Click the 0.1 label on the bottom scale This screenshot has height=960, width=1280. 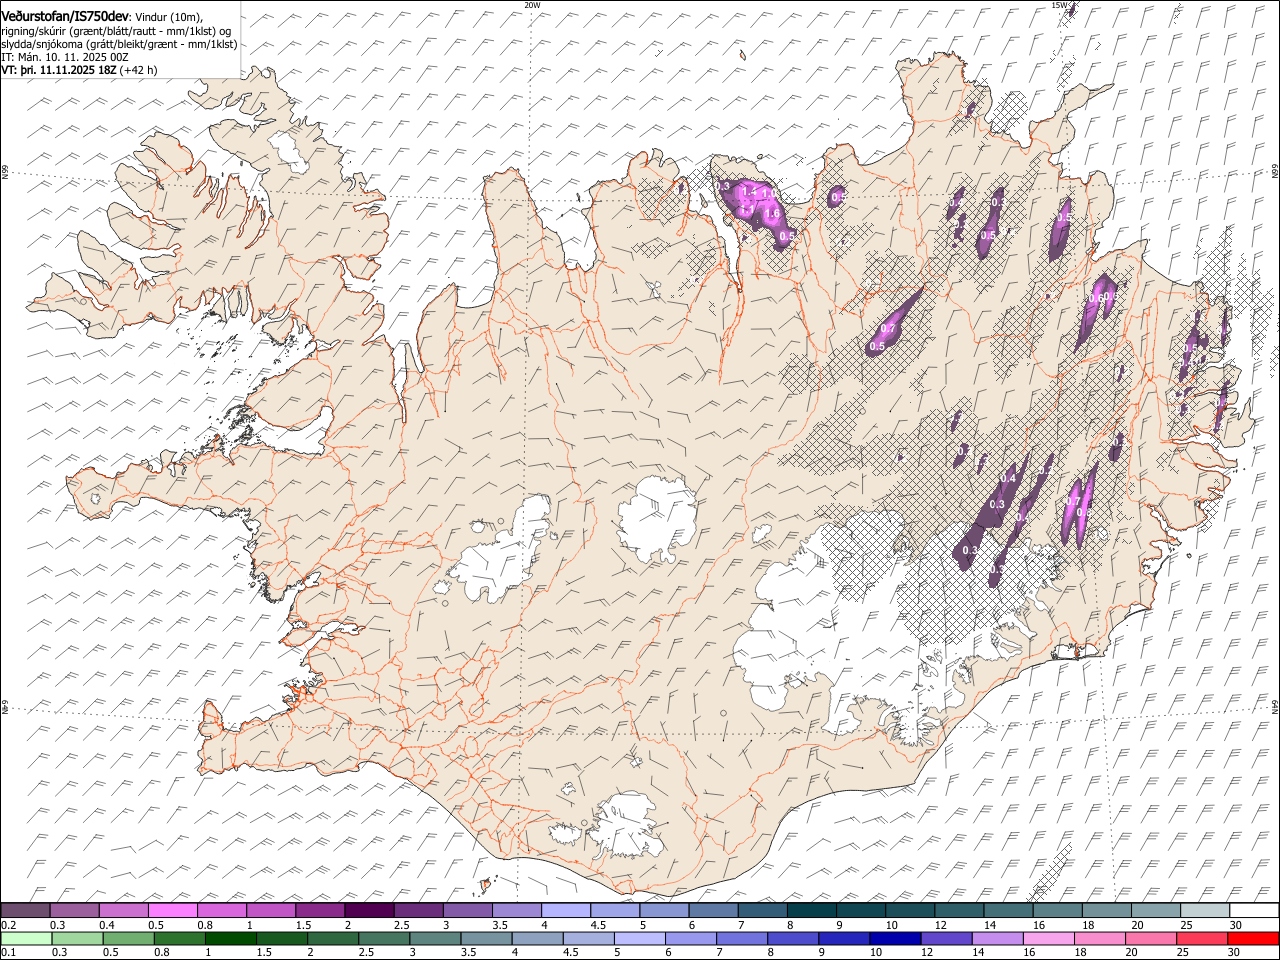click(8, 953)
